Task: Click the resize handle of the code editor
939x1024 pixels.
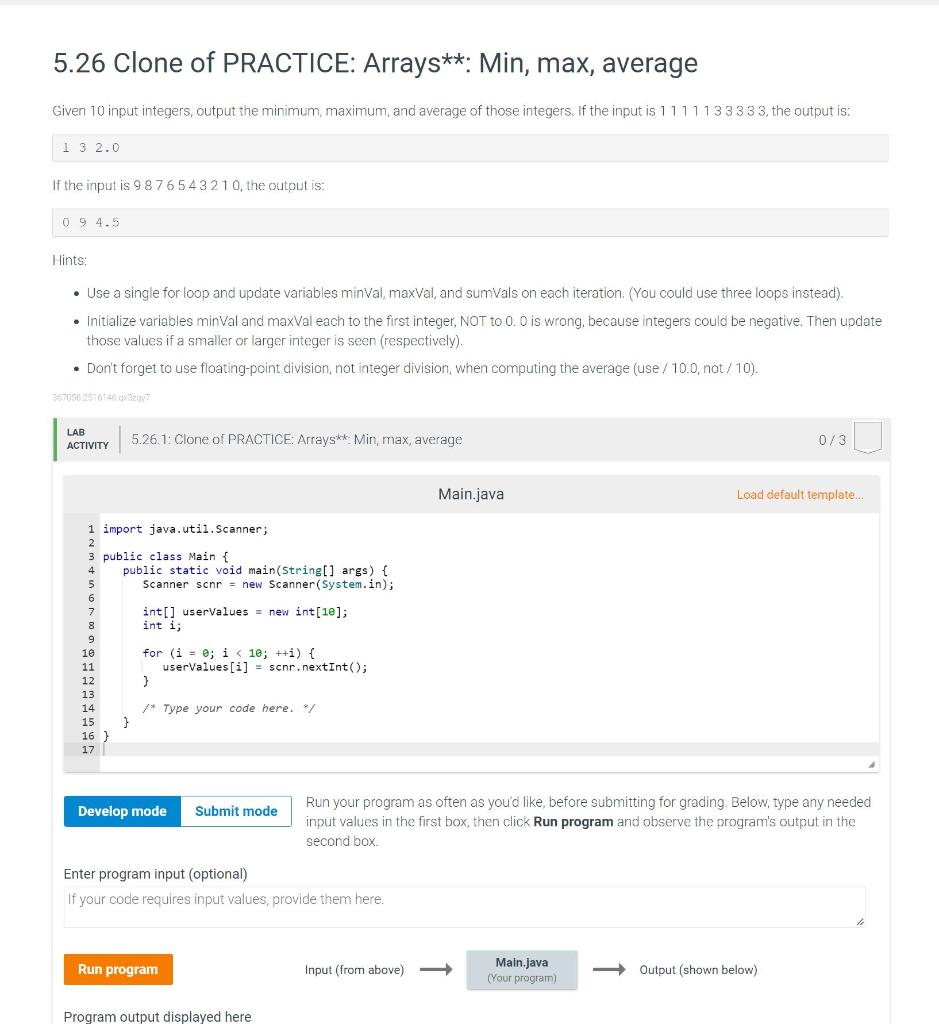Action: [871, 765]
